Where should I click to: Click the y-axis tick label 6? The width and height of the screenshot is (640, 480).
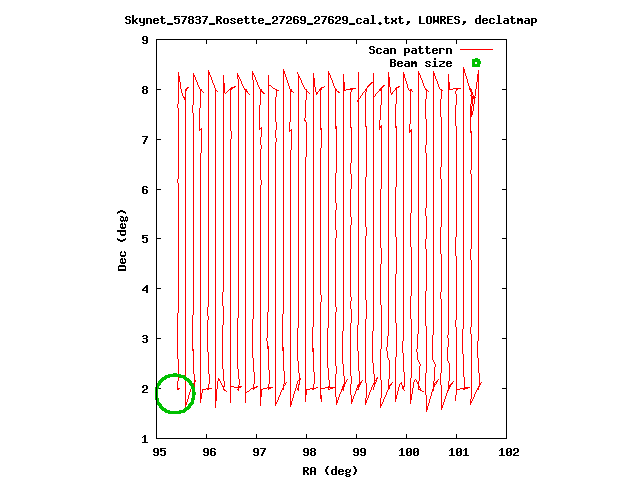click(145, 190)
